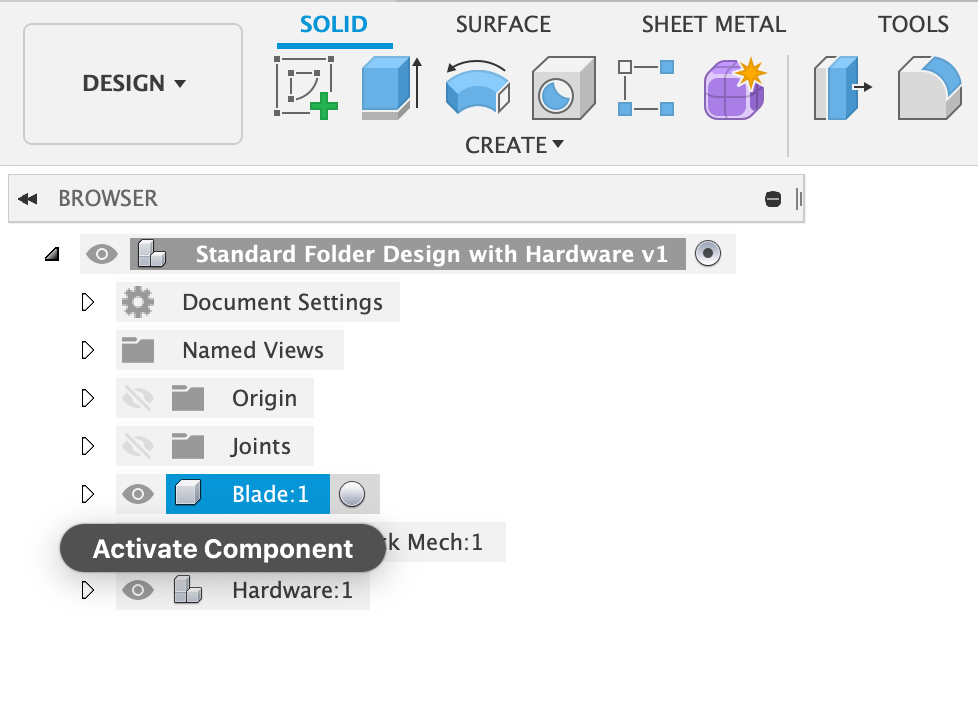Switch to the SURFACE tab
978x728 pixels.
503,25
